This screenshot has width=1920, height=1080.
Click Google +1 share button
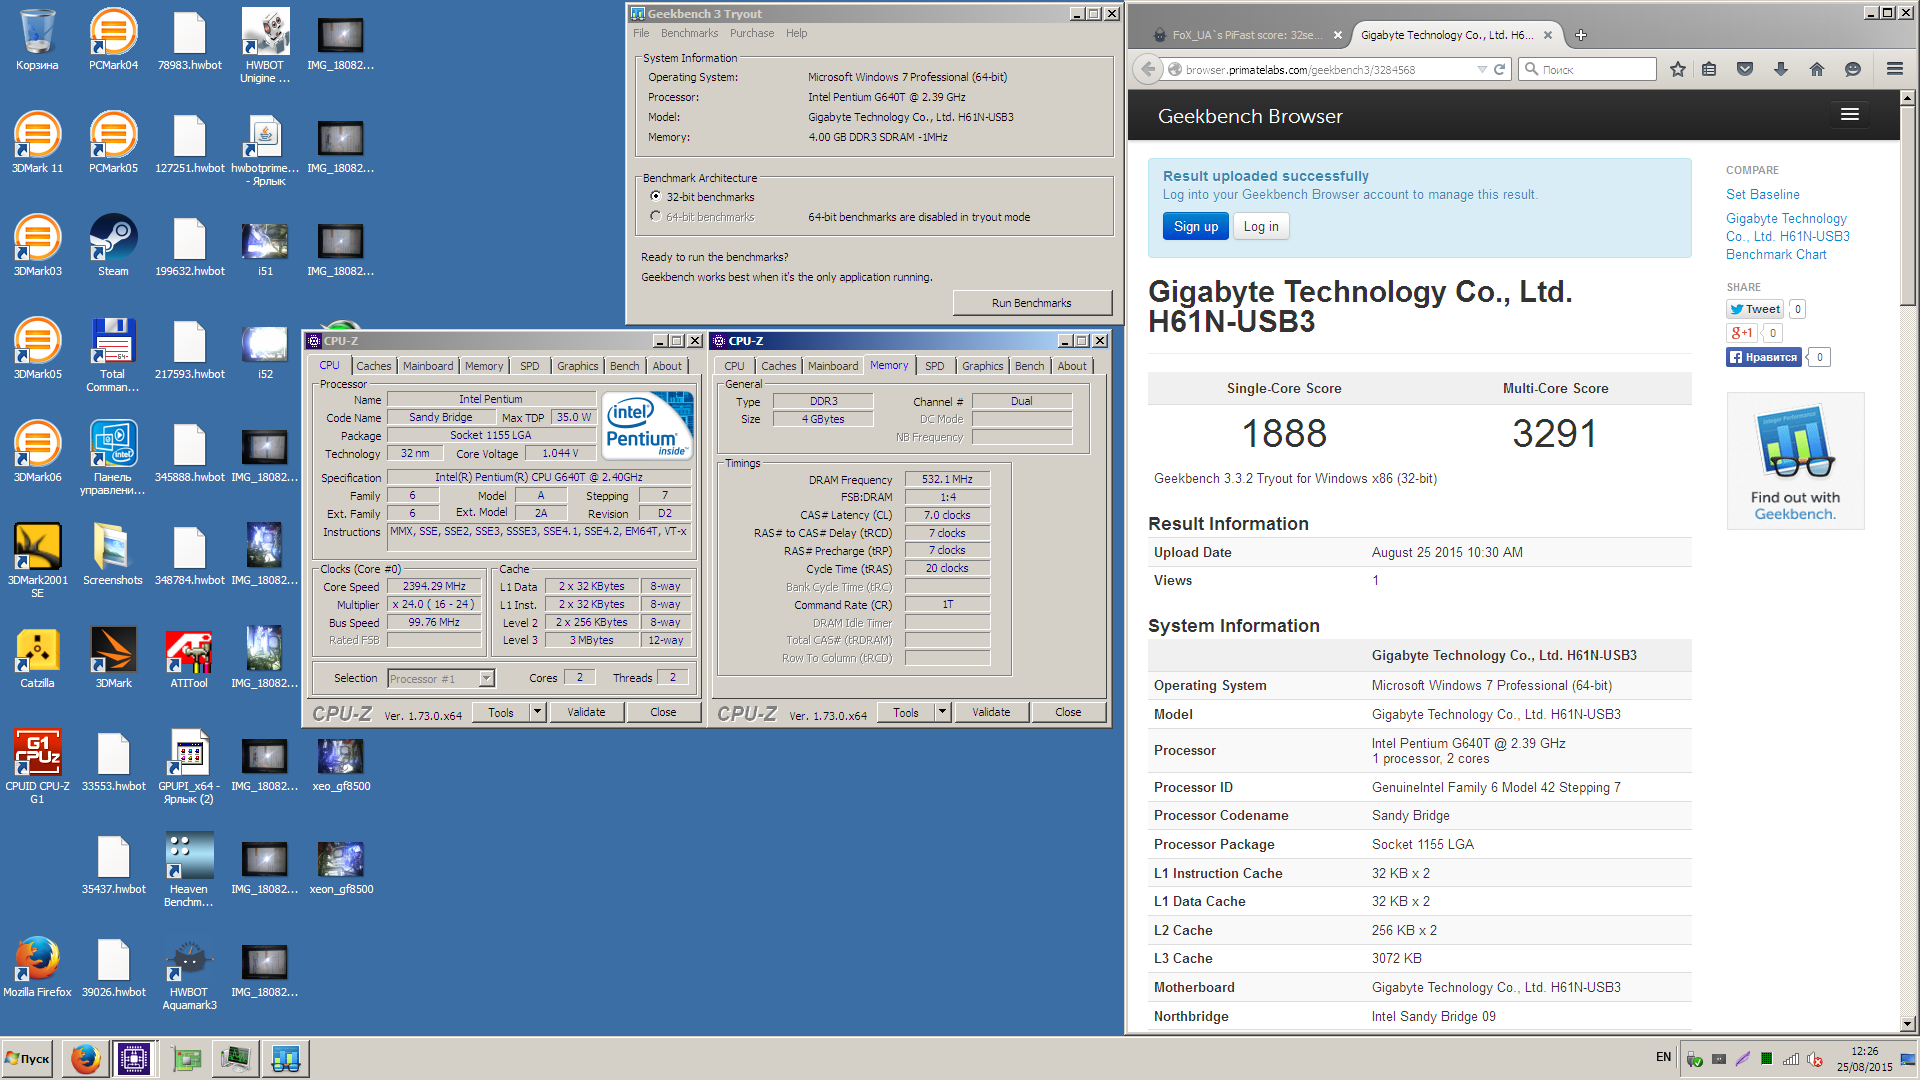[1742, 333]
